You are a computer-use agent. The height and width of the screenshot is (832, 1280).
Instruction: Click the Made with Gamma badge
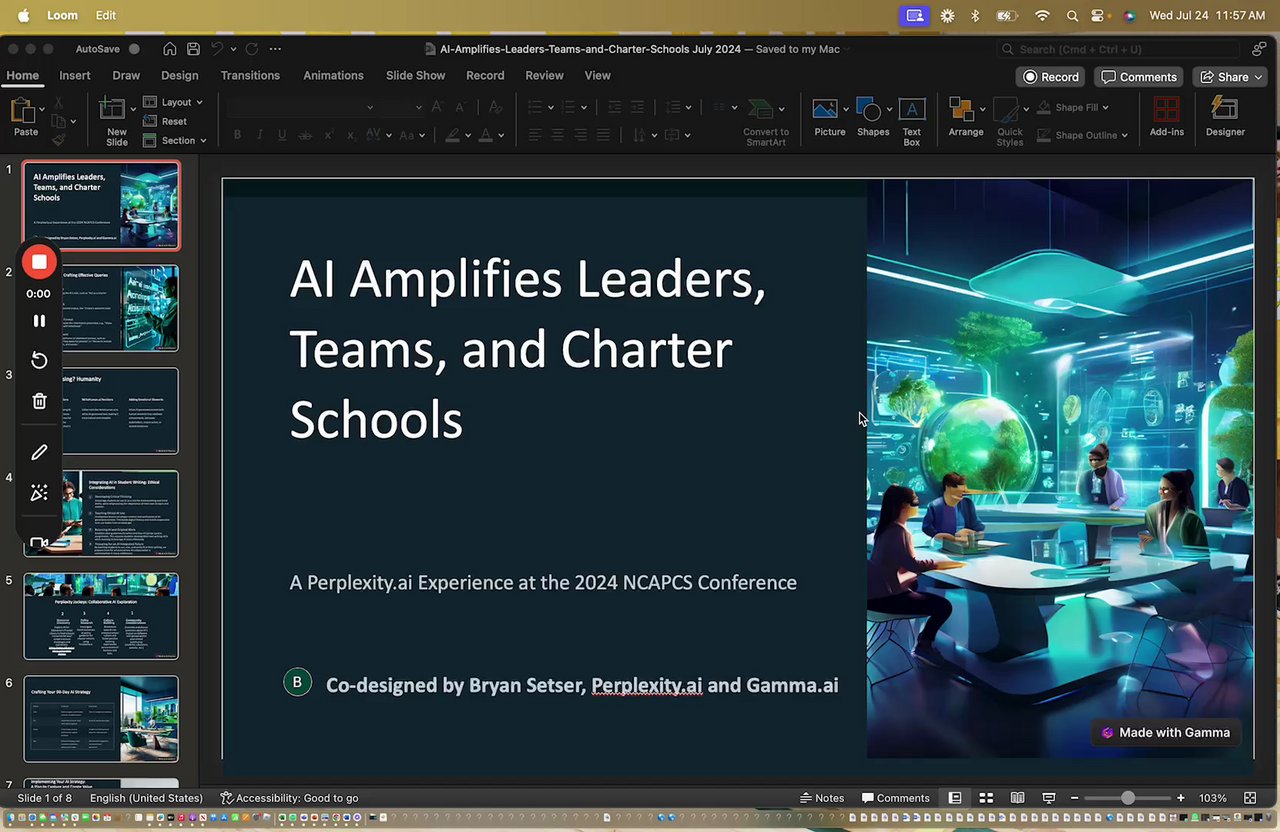click(1166, 732)
